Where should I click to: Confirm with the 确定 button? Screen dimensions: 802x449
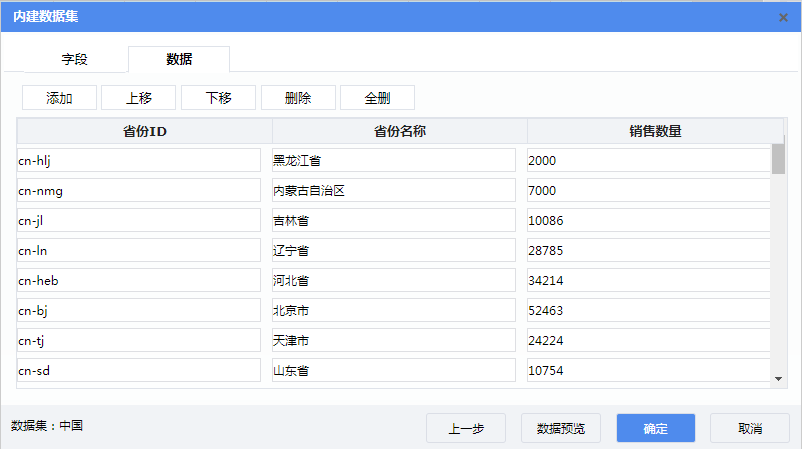click(656, 428)
